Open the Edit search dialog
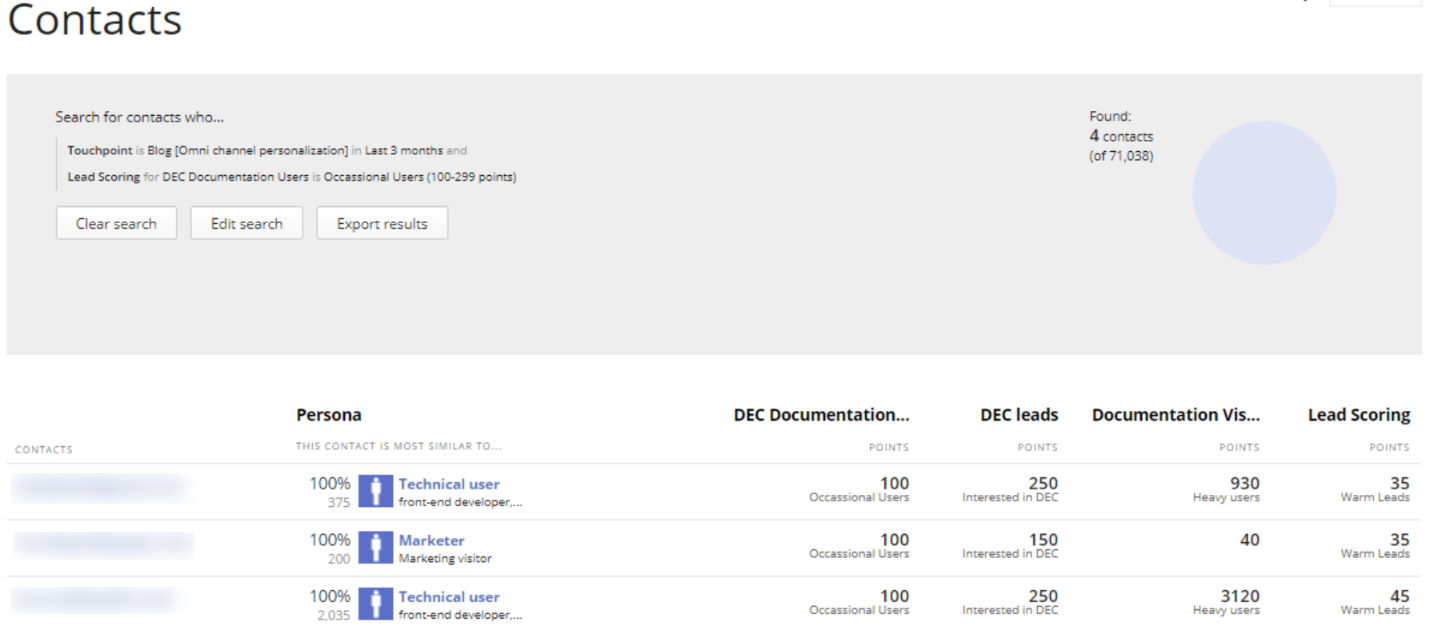This screenshot has width=1430, height=630. 246,223
